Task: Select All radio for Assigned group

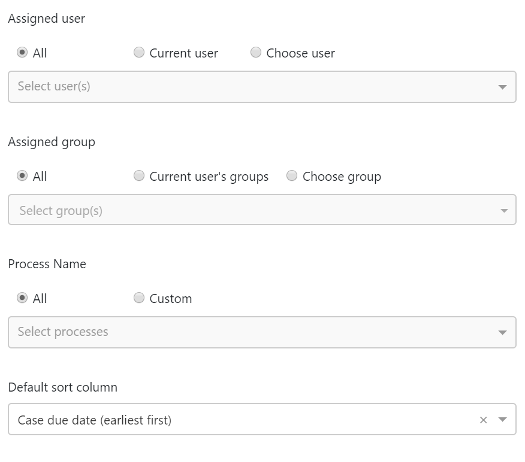Action: (x=22, y=176)
